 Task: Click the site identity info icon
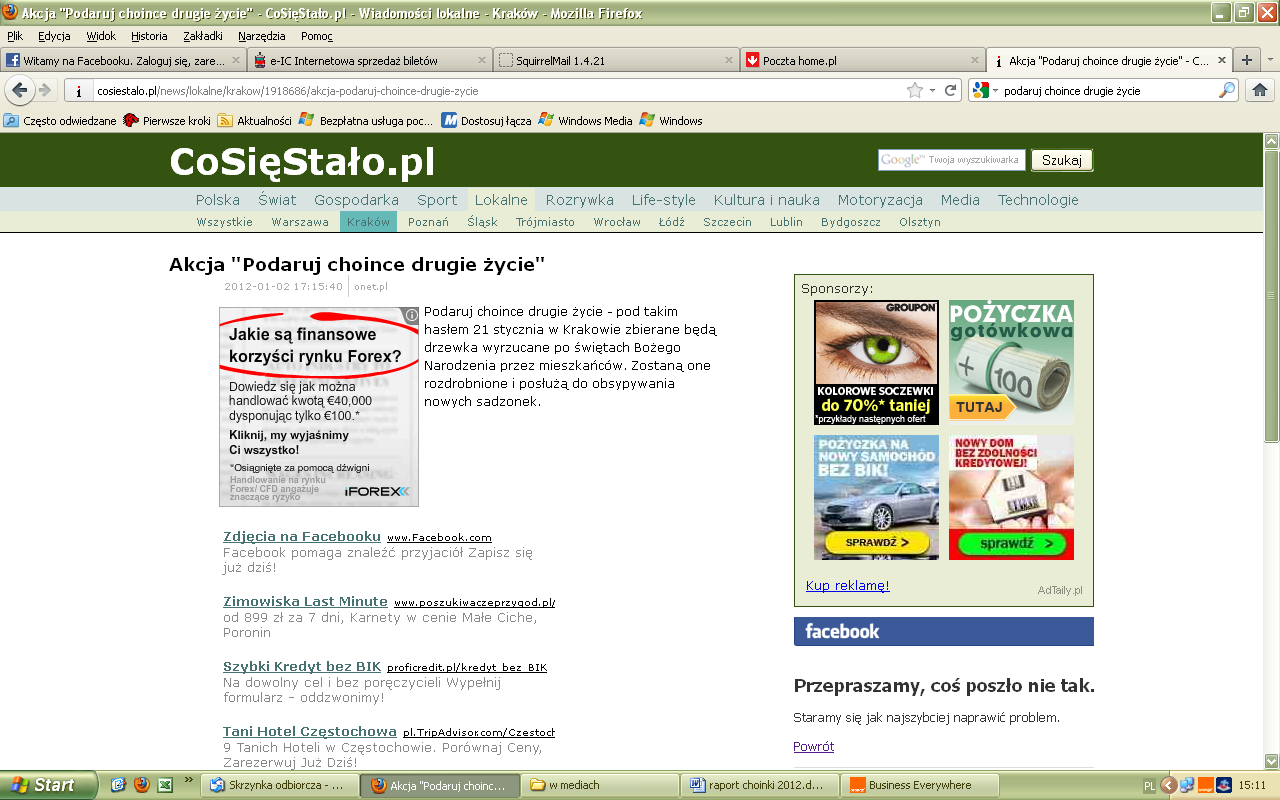pyautogui.click(x=78, y=90)
